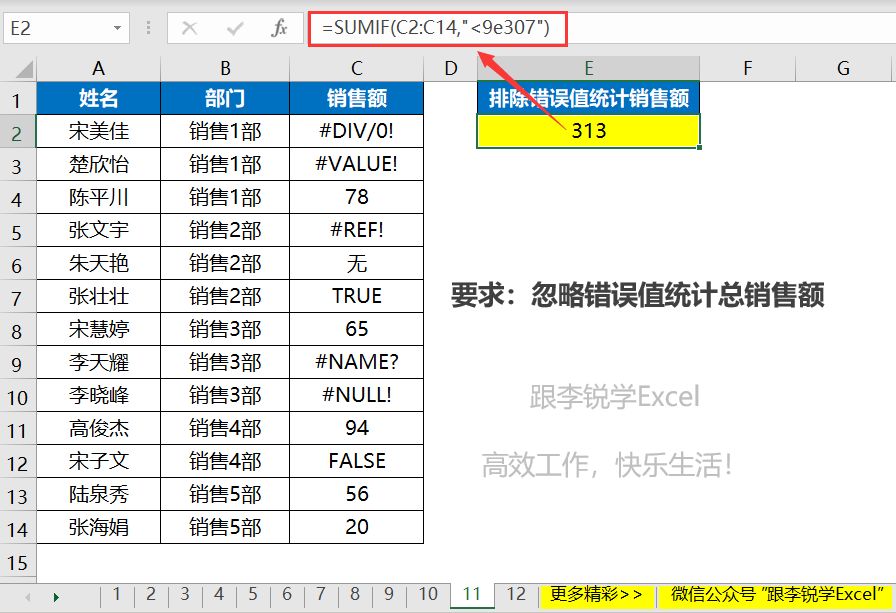Switch to sheet tab 10
Viewport: 896px width, 613px height.
click(x=428, y=595)
